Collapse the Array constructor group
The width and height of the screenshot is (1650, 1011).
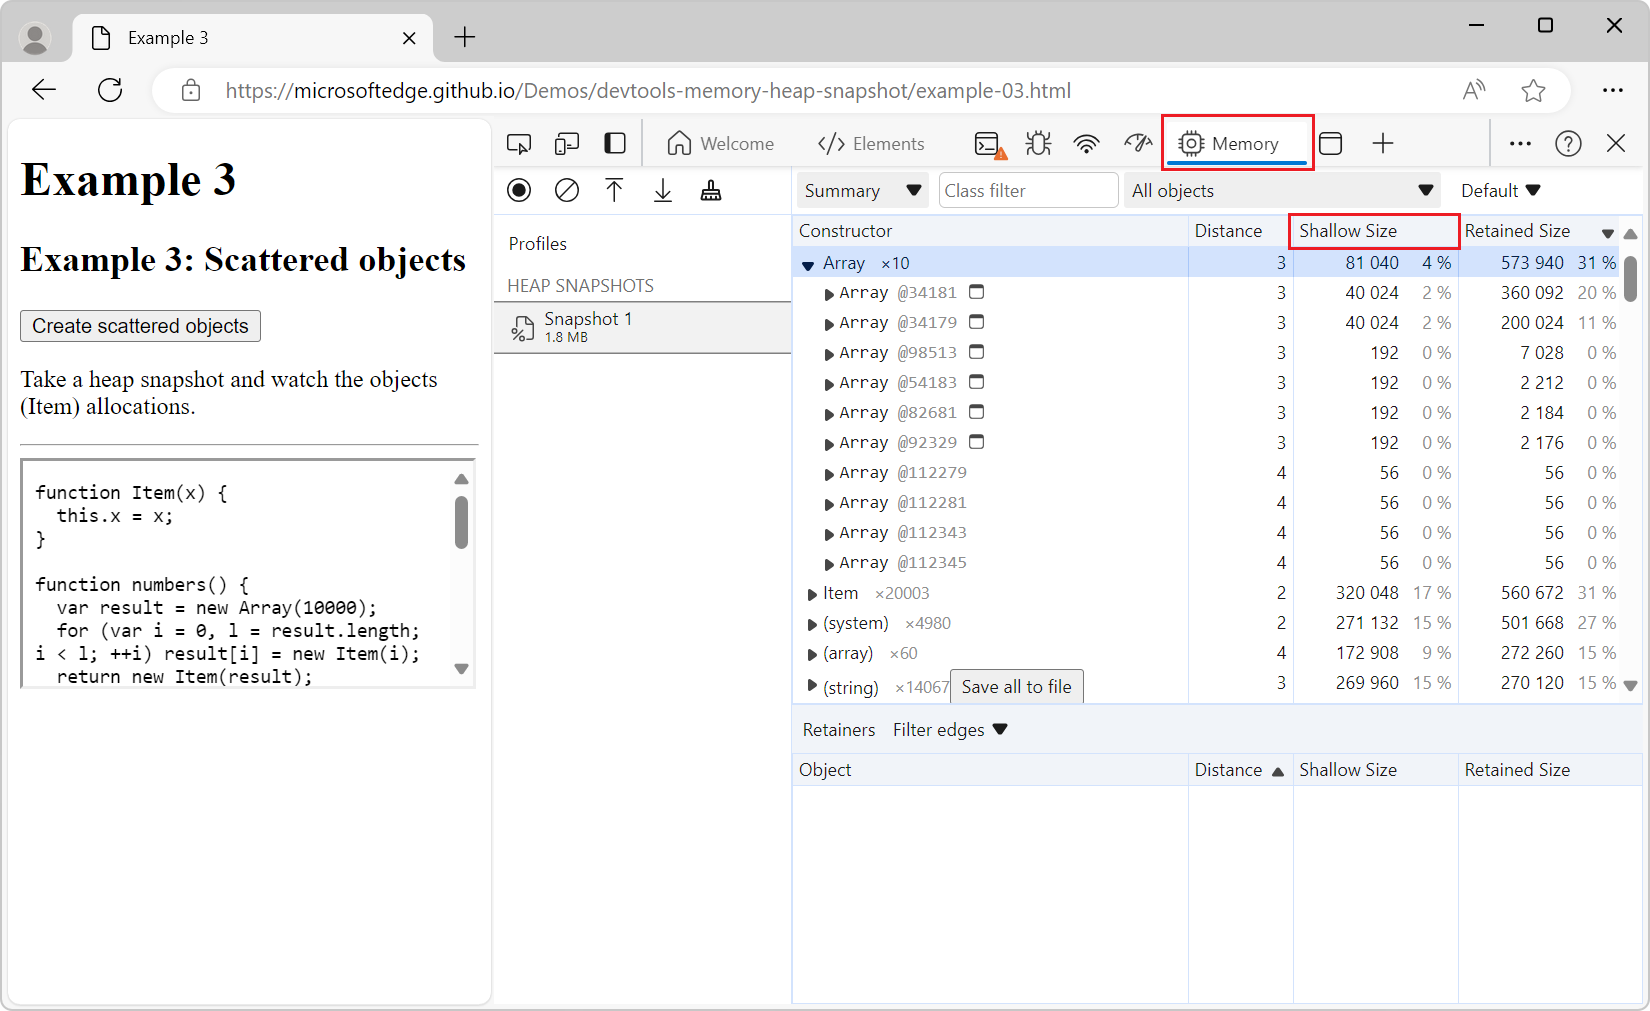[x=807, y=263]
